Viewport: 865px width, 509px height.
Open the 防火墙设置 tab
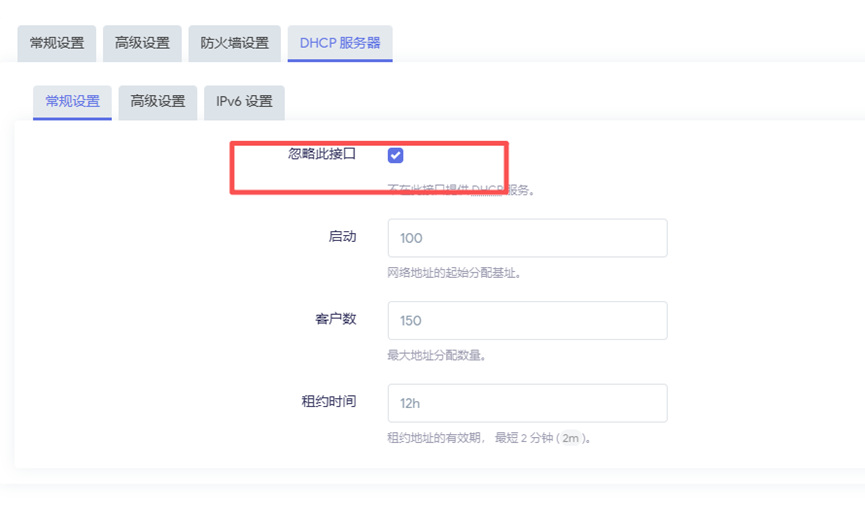234,44
